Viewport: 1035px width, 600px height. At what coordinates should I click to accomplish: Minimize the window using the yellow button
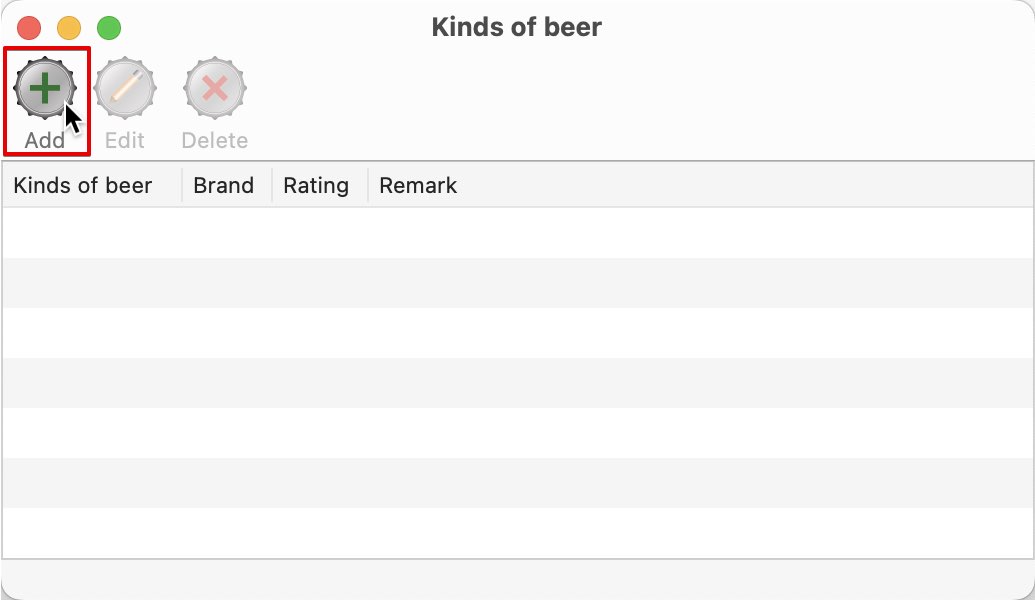click(69, 28)
